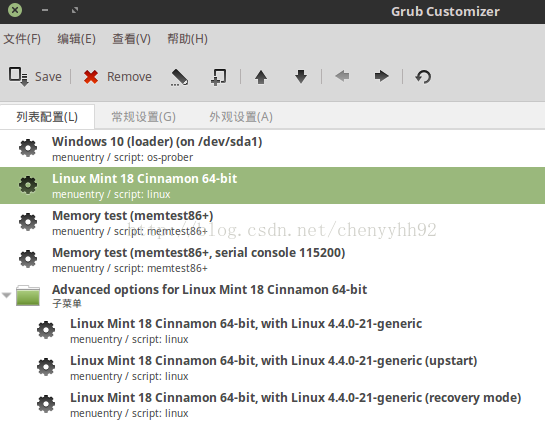Image resolution: width=545 pixels, height=438 pixels.
Task: Select memtest86+, serial console 115200 entry
Action: (x=272, y=259)
